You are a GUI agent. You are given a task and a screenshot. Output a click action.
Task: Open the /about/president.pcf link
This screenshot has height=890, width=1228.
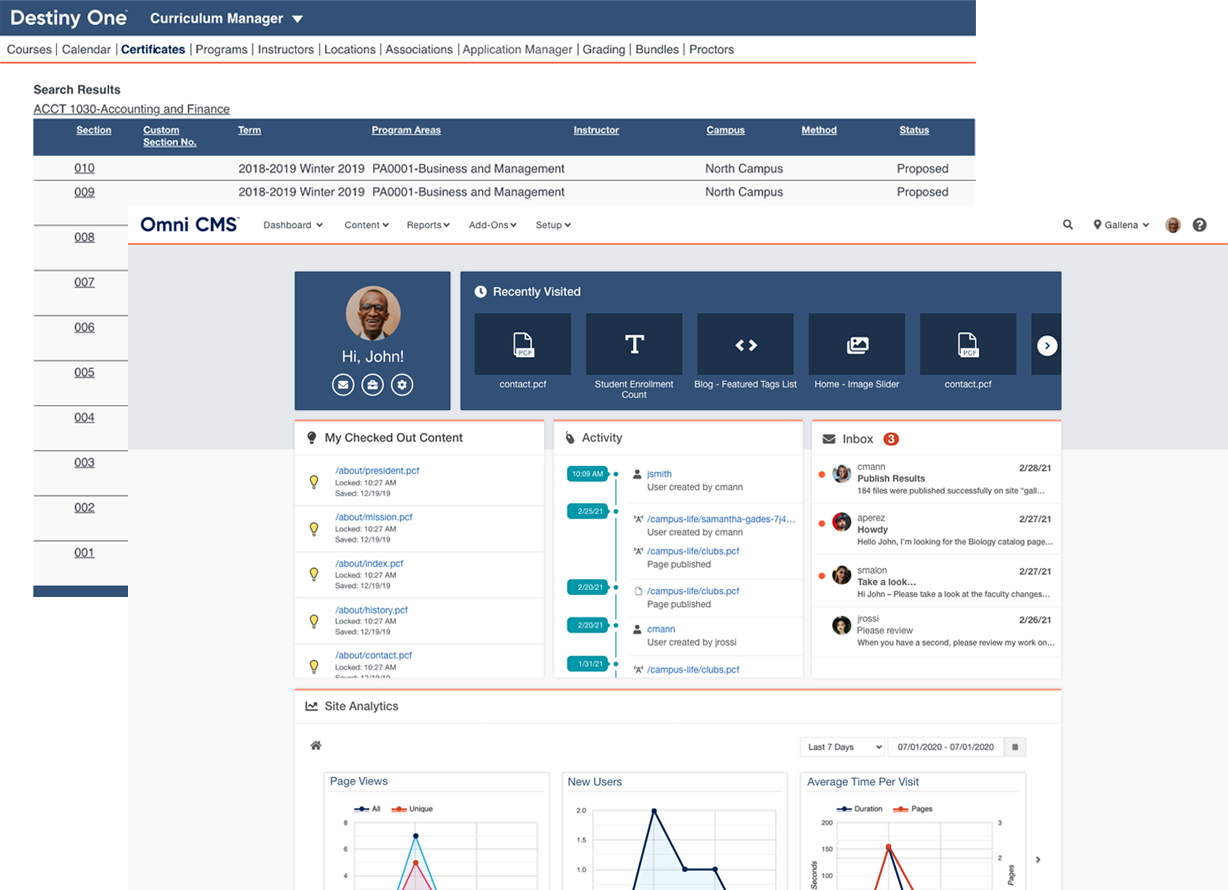pyautogui.click(x=377, y=470)
